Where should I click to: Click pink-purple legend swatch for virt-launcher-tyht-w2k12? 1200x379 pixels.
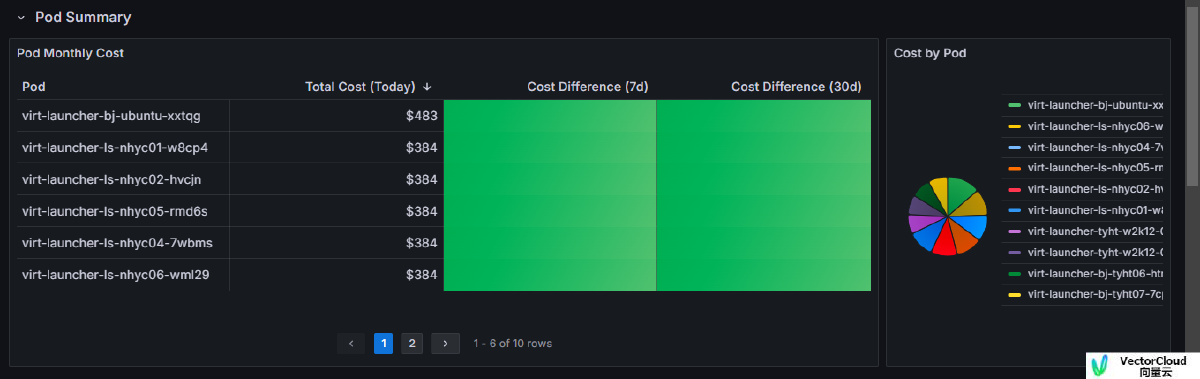click(x=1014, y=231)
